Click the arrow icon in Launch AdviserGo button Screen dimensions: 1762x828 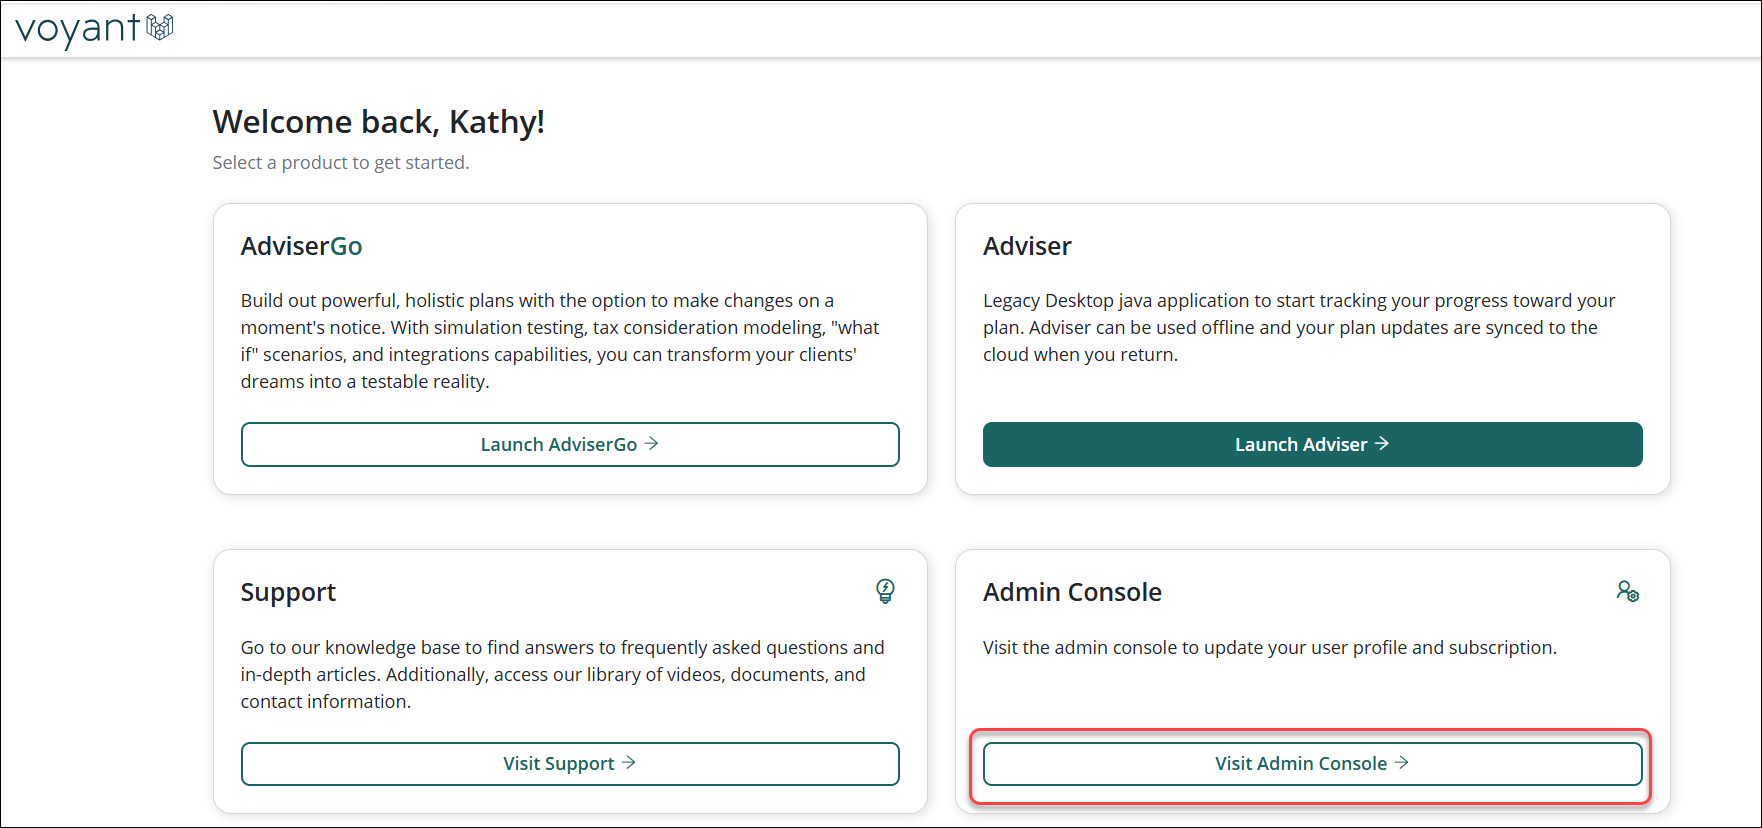coord(652,443)
